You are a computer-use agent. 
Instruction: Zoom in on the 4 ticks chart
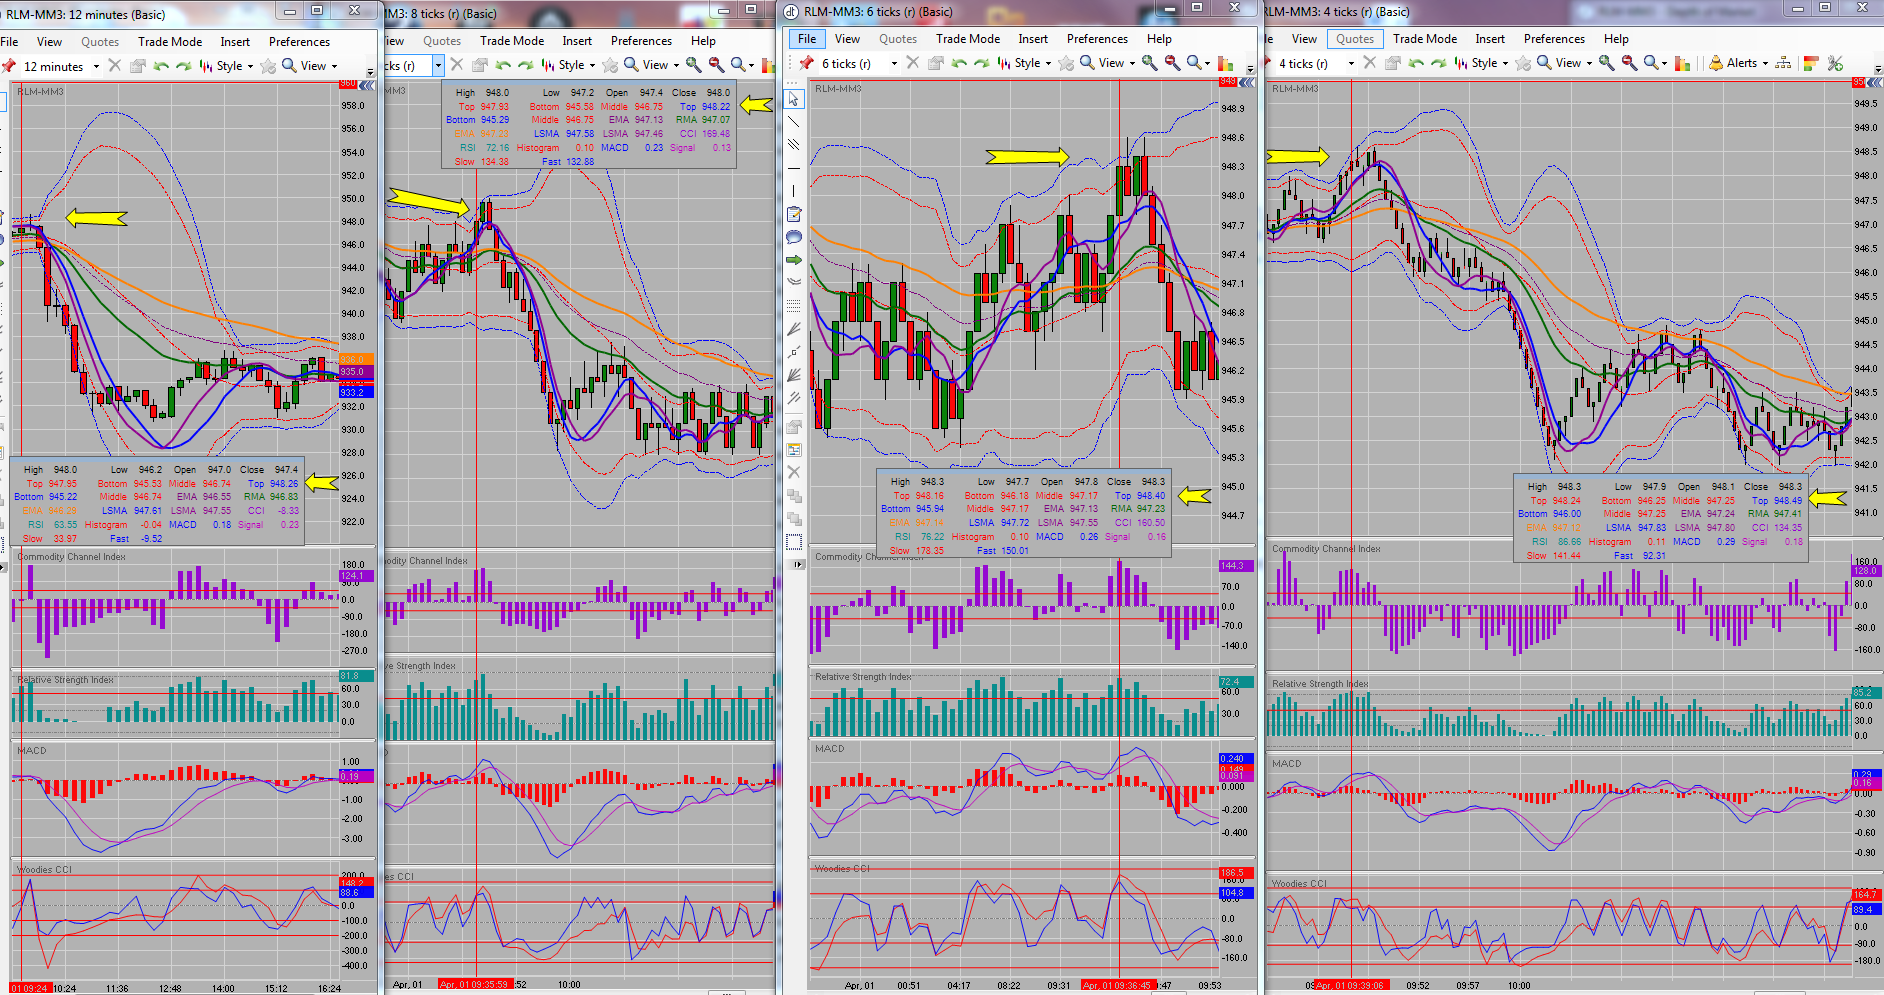[x=1606, y=63]
